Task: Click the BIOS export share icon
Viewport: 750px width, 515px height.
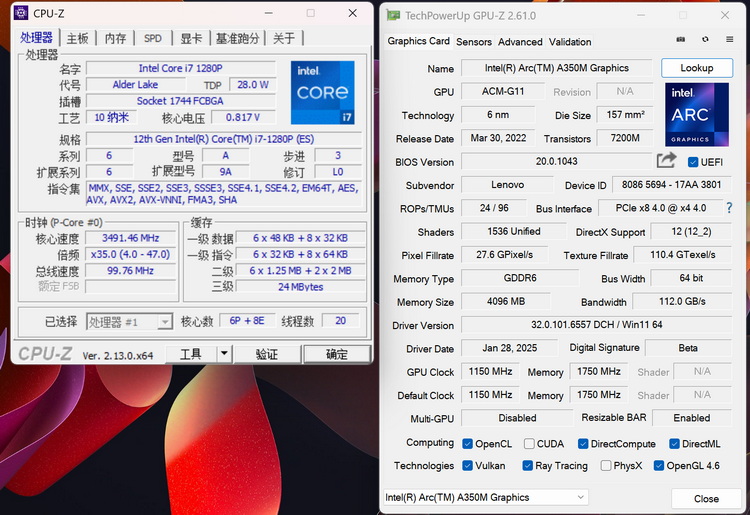Action: click(x=666, y=160)
